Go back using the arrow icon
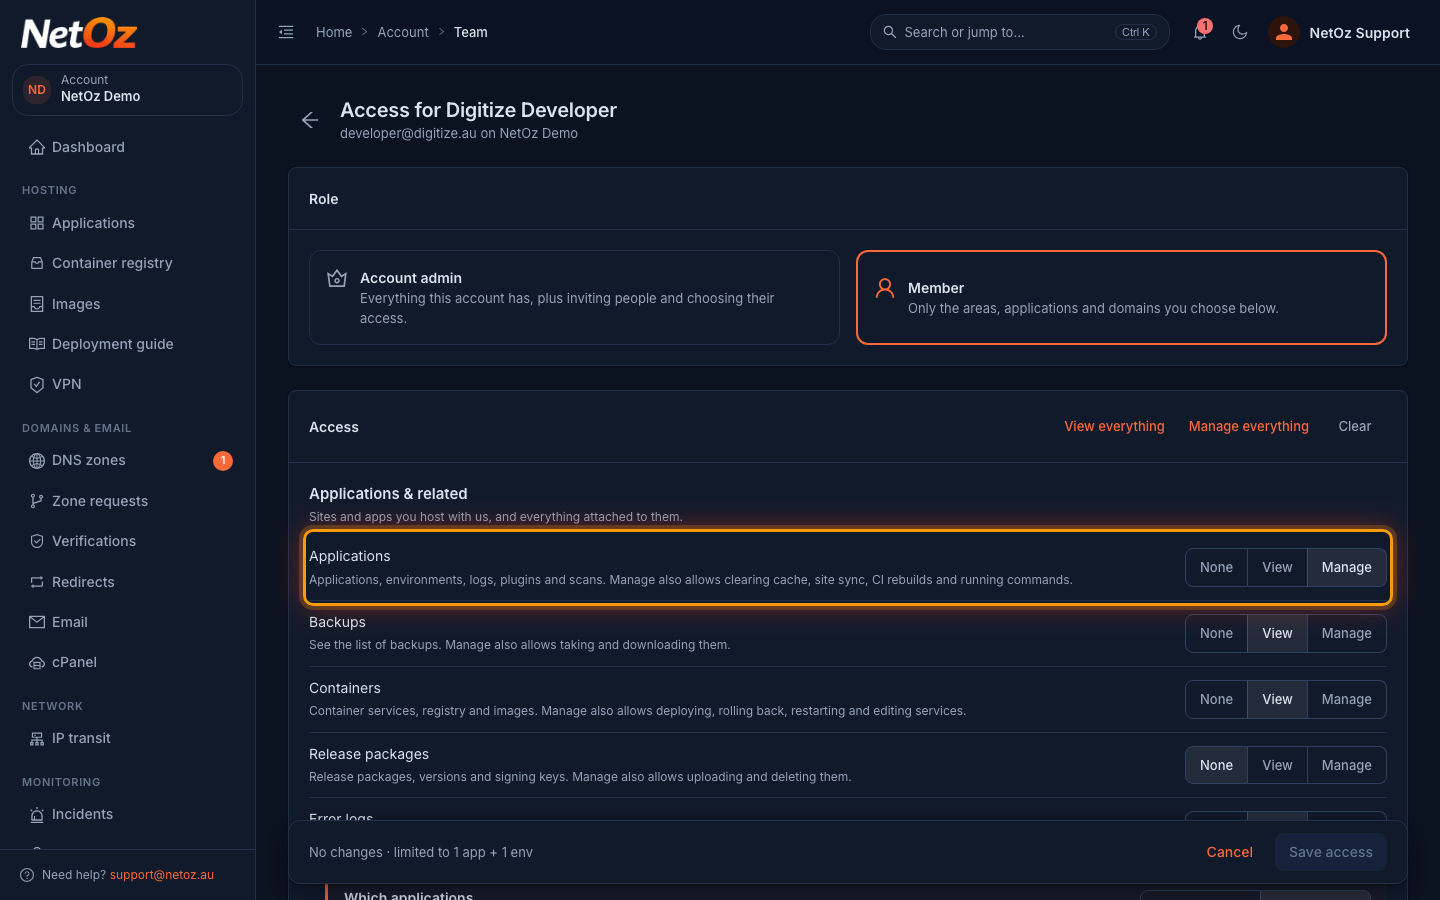1440x900 pixels. click(x=310, y=120)
